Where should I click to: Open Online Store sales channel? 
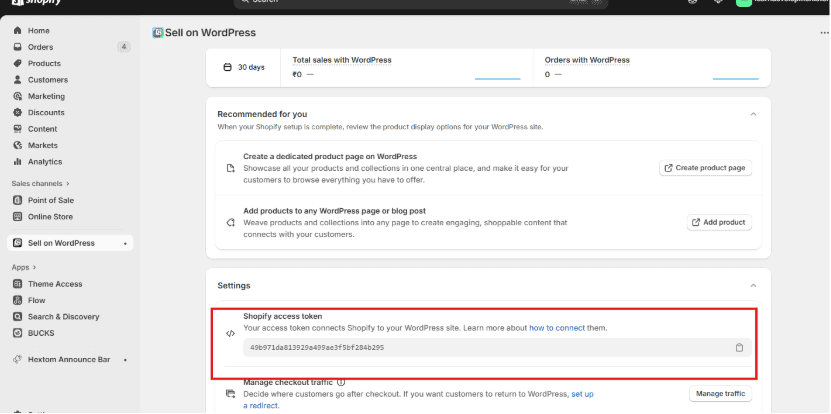(50, 216)
